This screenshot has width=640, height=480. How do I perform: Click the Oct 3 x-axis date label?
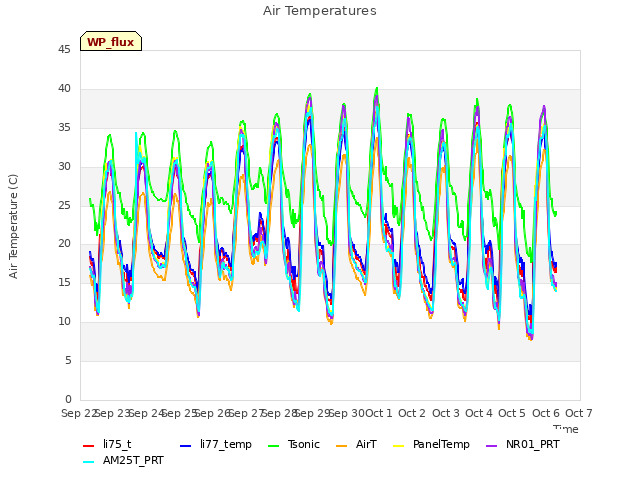click(x=446, y=413)
